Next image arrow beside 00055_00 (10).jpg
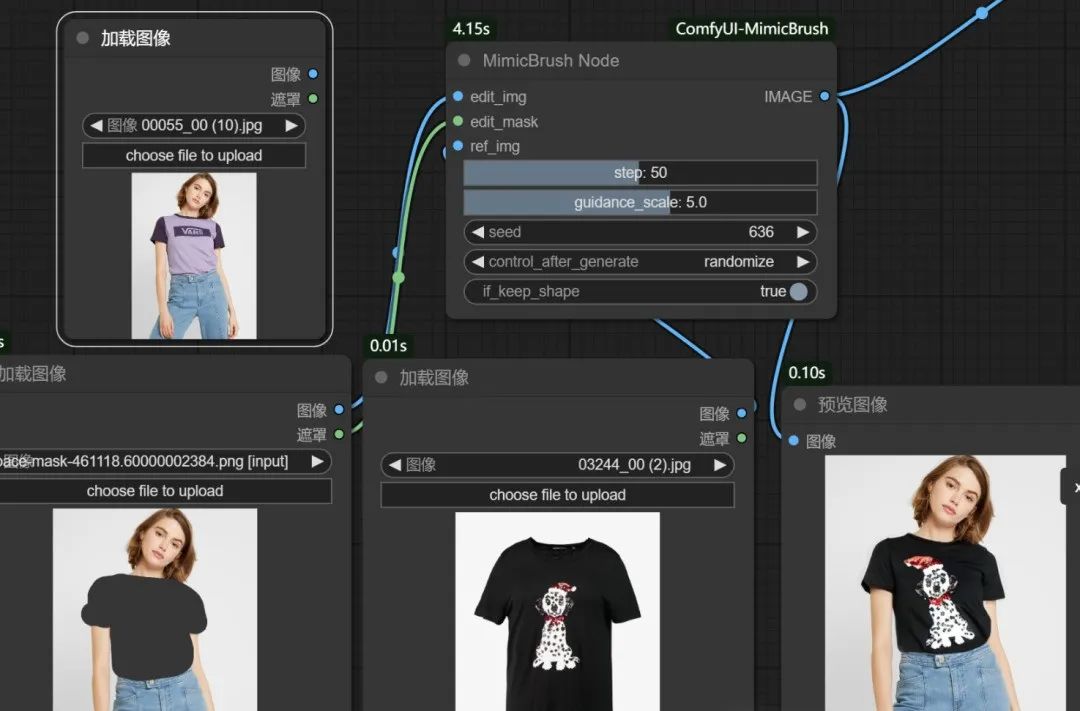The height and width of the screenshot is (711, 1080). (291, 125)
